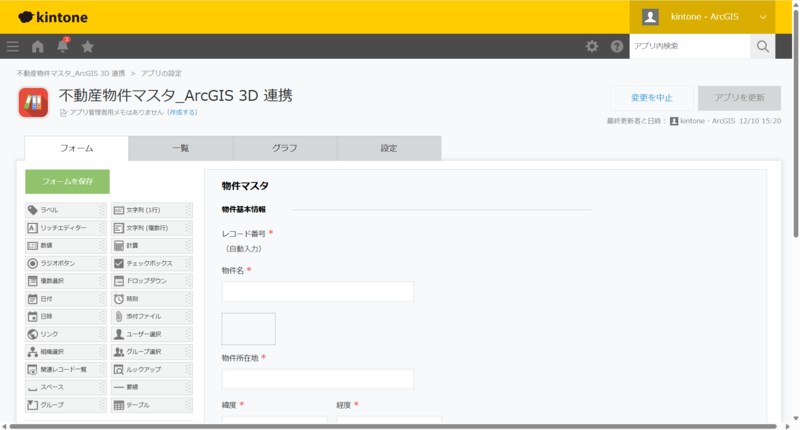The width and height of the screenshot is (800, 430).
Task: Click the vertical scrollbar
Action: pos(796,122)
